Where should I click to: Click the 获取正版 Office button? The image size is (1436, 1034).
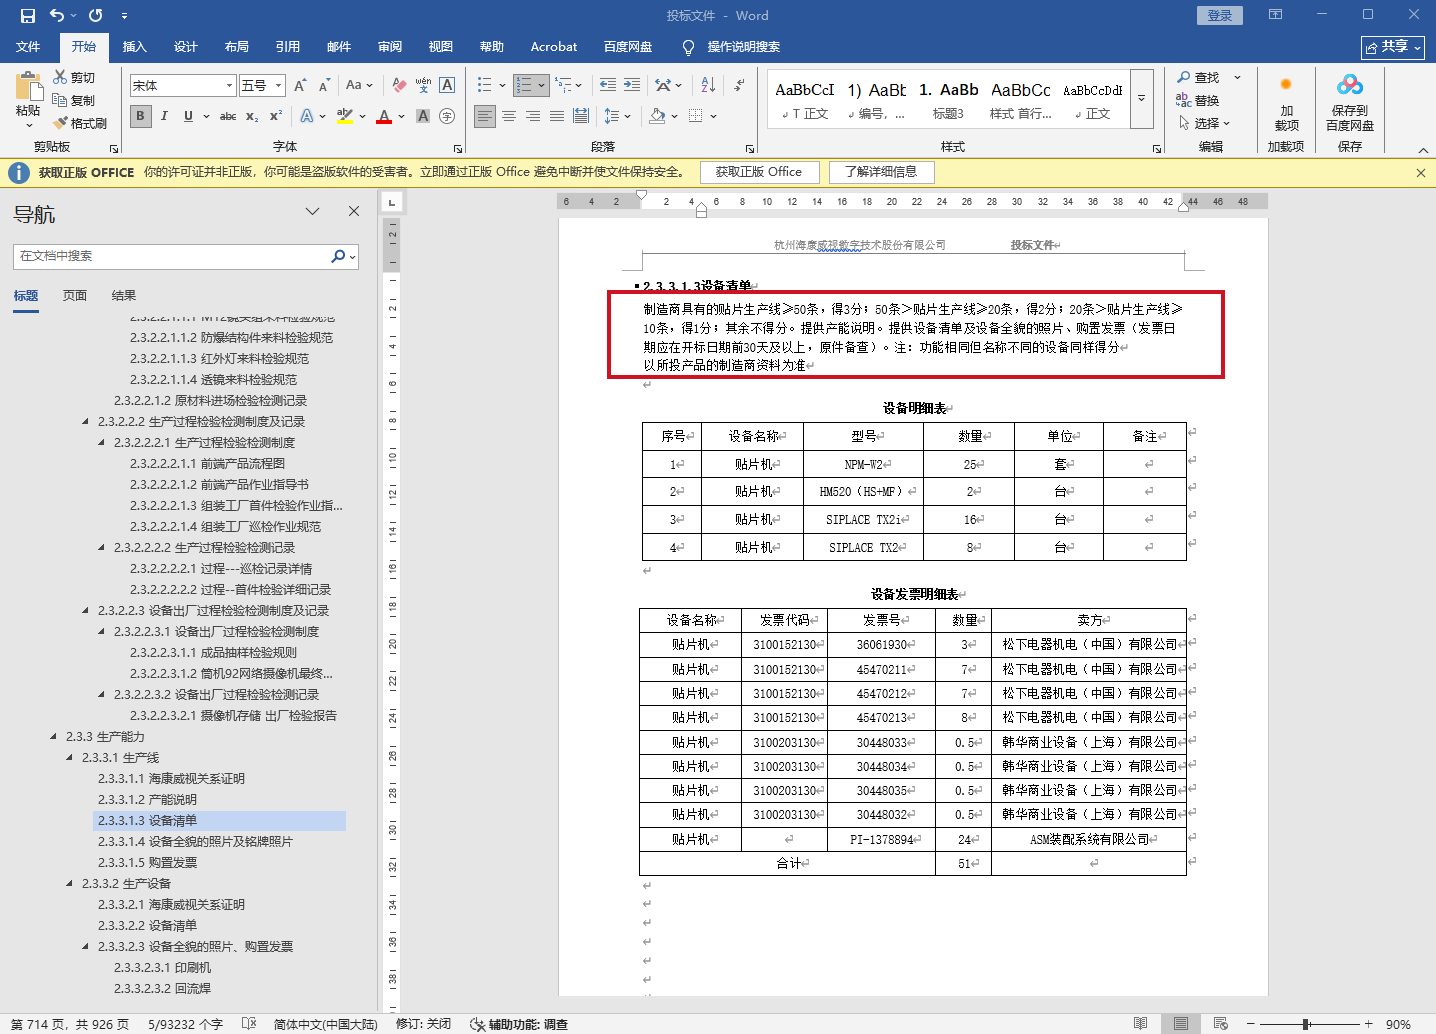[x=759, y=172]
